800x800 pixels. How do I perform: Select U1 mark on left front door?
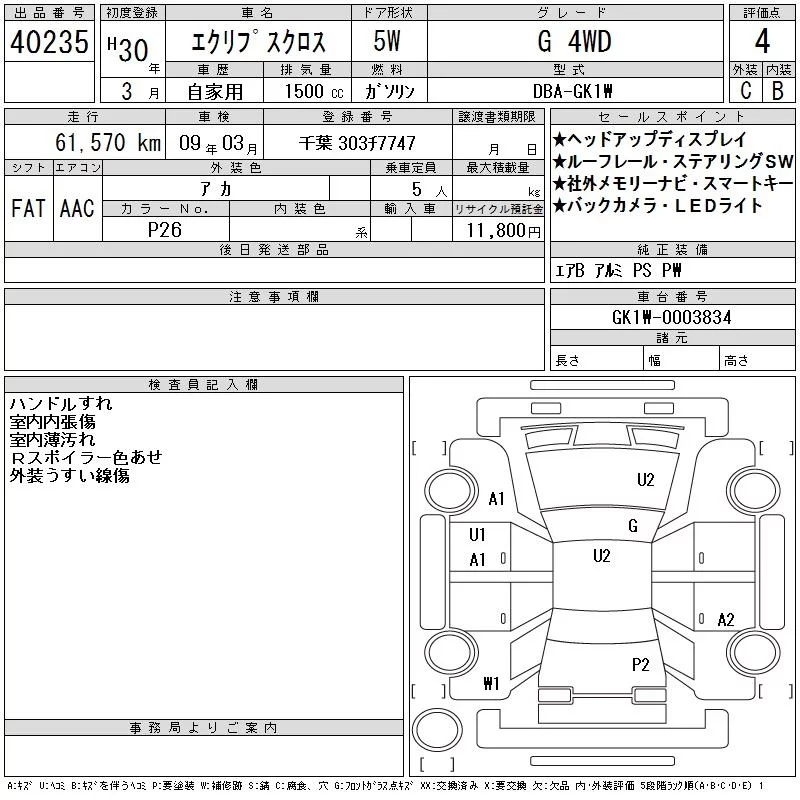[477, 535]
